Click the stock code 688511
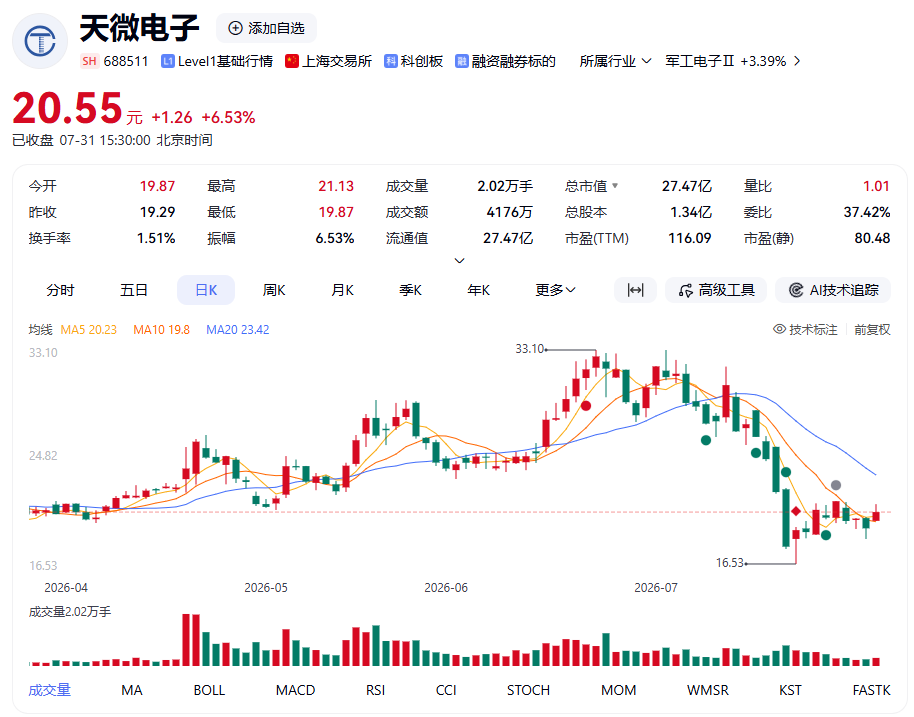The height and width of the screenshot is (717, 914). [x=126, y=61]
